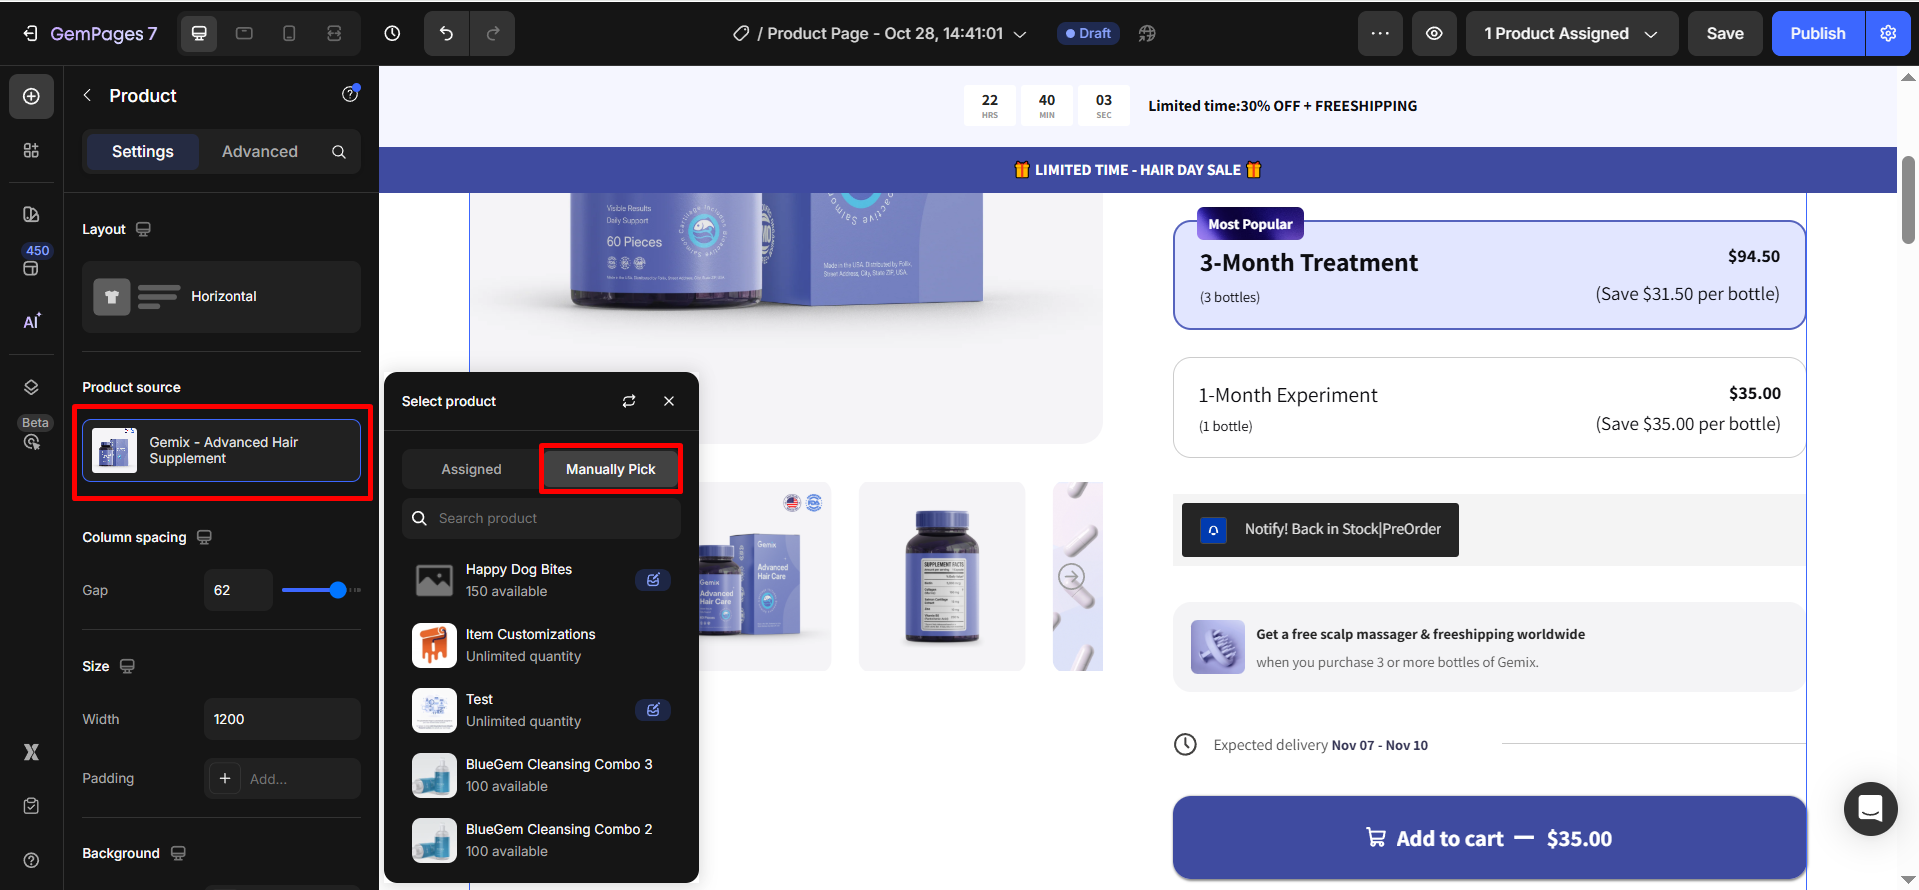Click the Width value field
This screenshot has width=1919, height=890.
[282, 719]
